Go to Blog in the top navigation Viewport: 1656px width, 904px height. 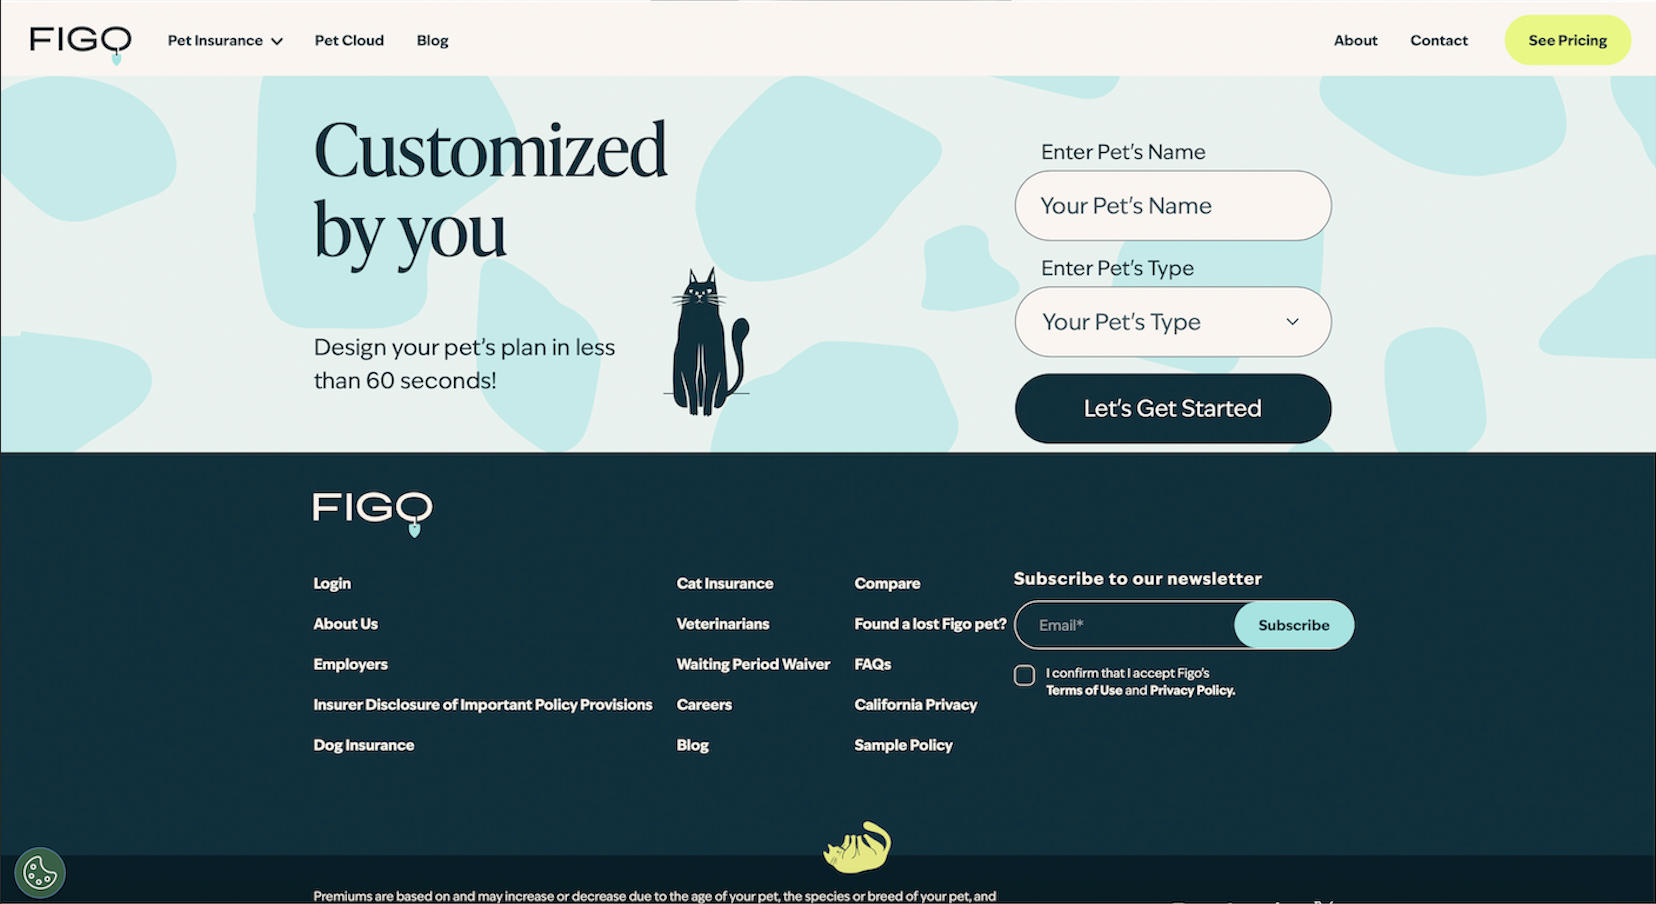[432, 41]
